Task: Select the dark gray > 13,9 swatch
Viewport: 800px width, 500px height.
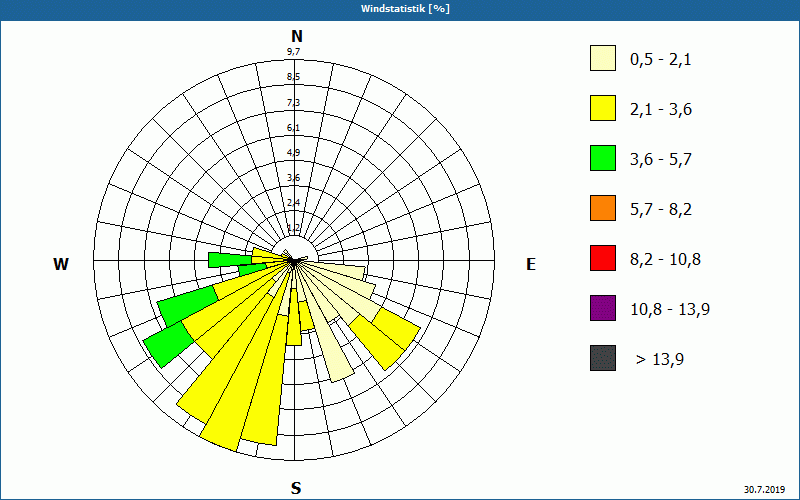Action: pyautogui.click(x=603, y=358)
